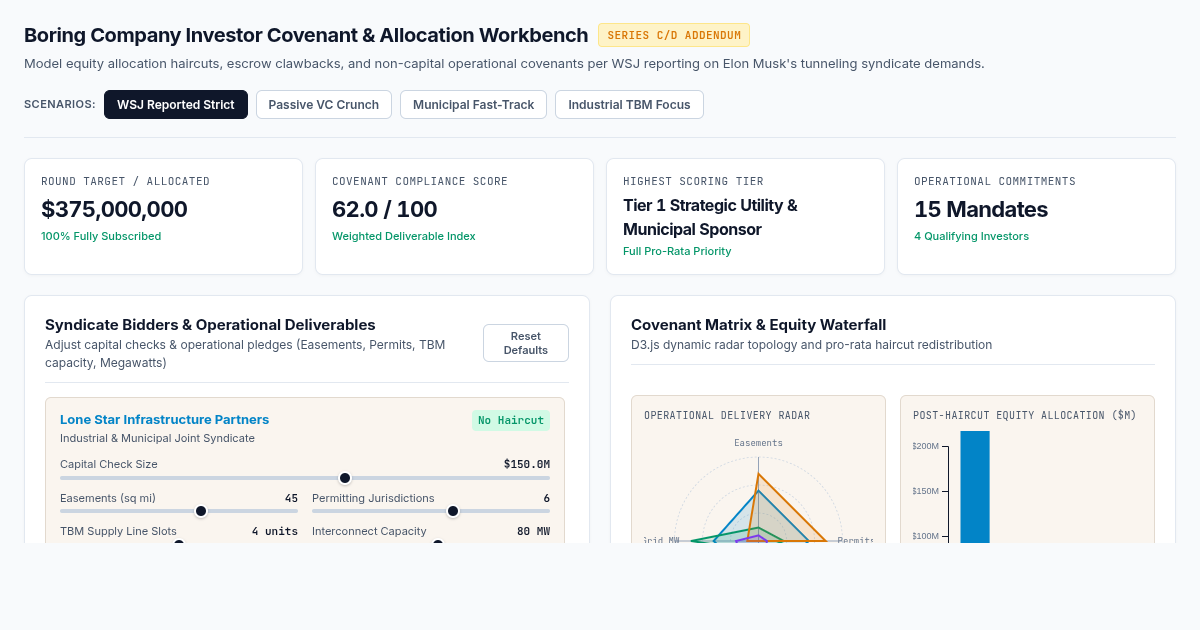The image size is (1200, 630).
Task: Click the $150.0M capital check value
Action: point(527,464)
